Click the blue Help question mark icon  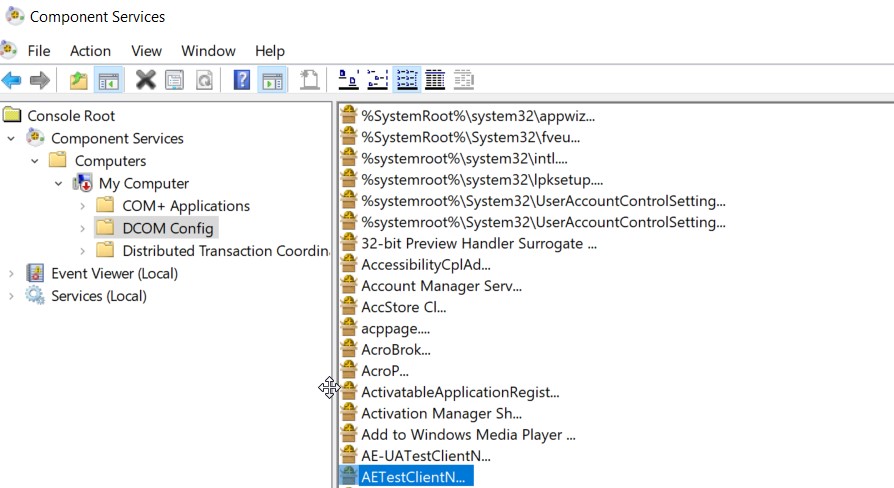pyautogui.click(x=242, y=80)
